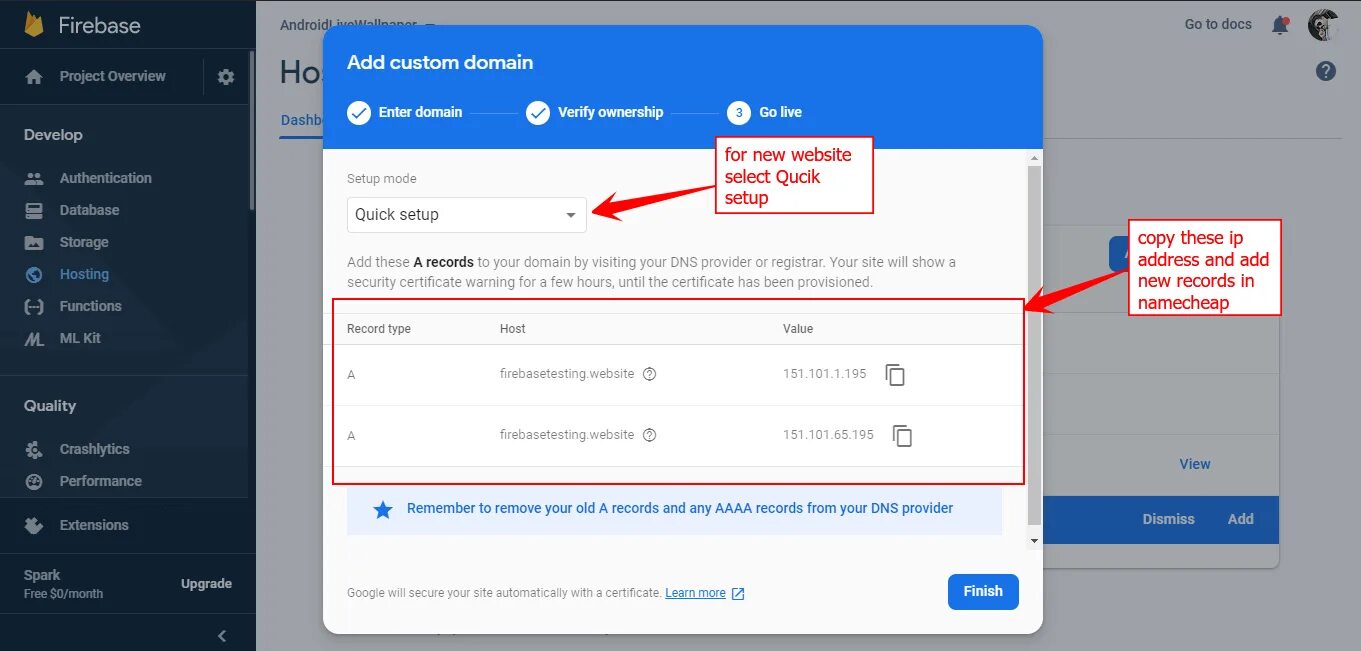Click the Extensions puzzle icon
This screenshot has width=1361, height=651.
(x=34, y=526)
